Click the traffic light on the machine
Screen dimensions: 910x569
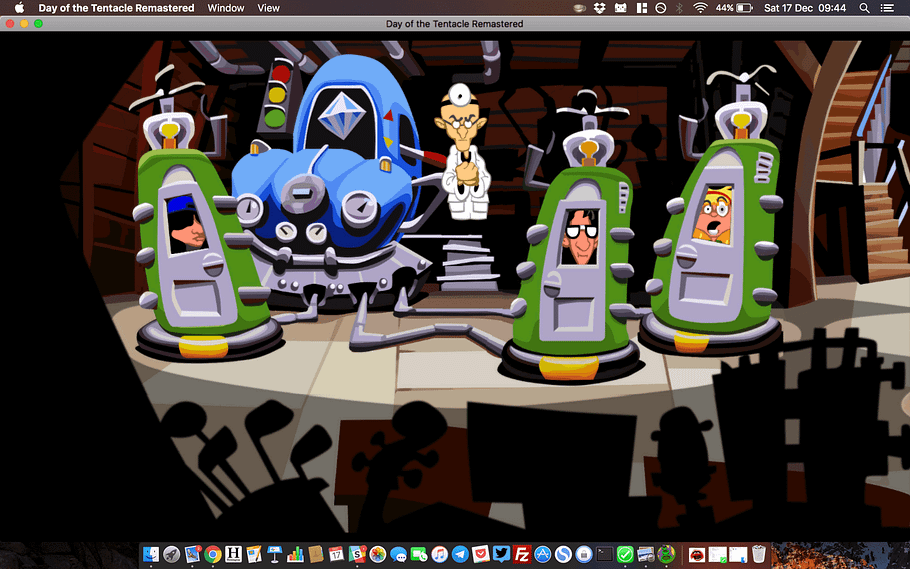pyautogui.click(x=278, y=95)
